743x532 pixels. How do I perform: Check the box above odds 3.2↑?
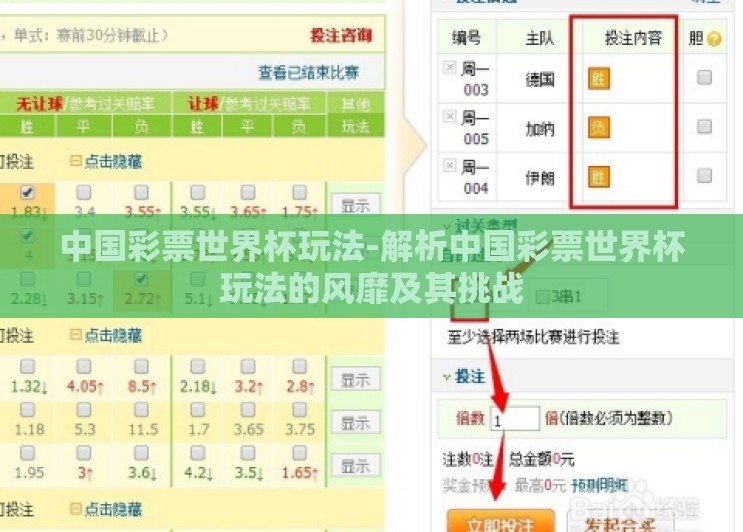[x=248, y=366]
